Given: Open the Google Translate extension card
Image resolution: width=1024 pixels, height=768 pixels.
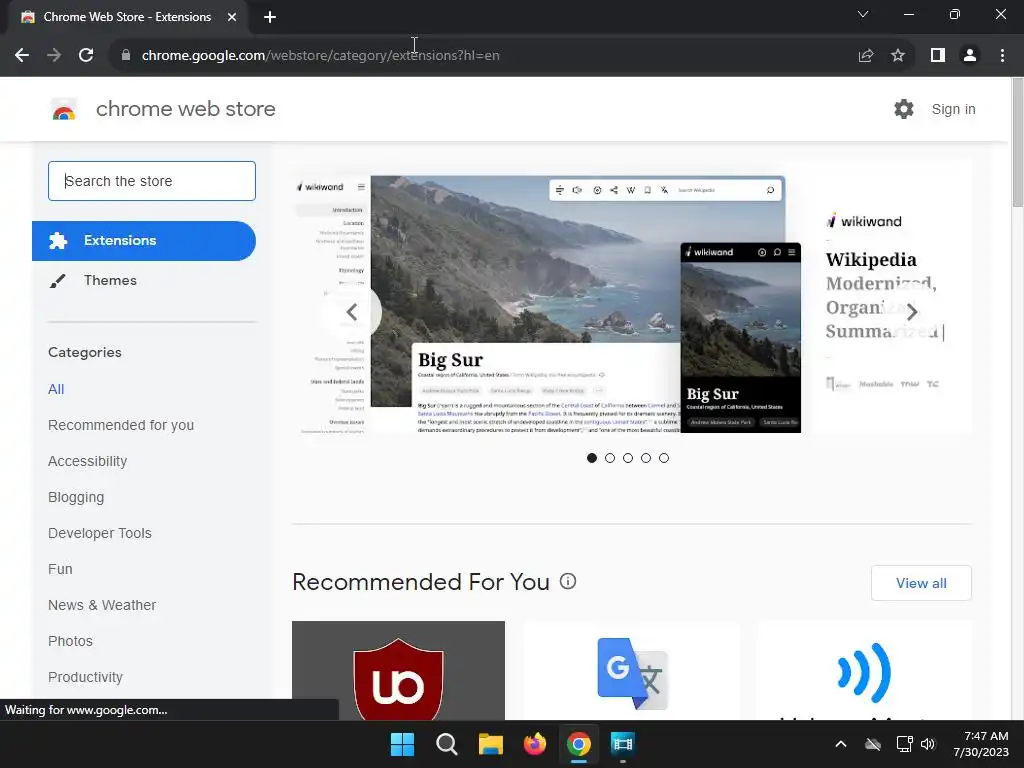Looking at the screenshot, I should (x=632, y=671).
